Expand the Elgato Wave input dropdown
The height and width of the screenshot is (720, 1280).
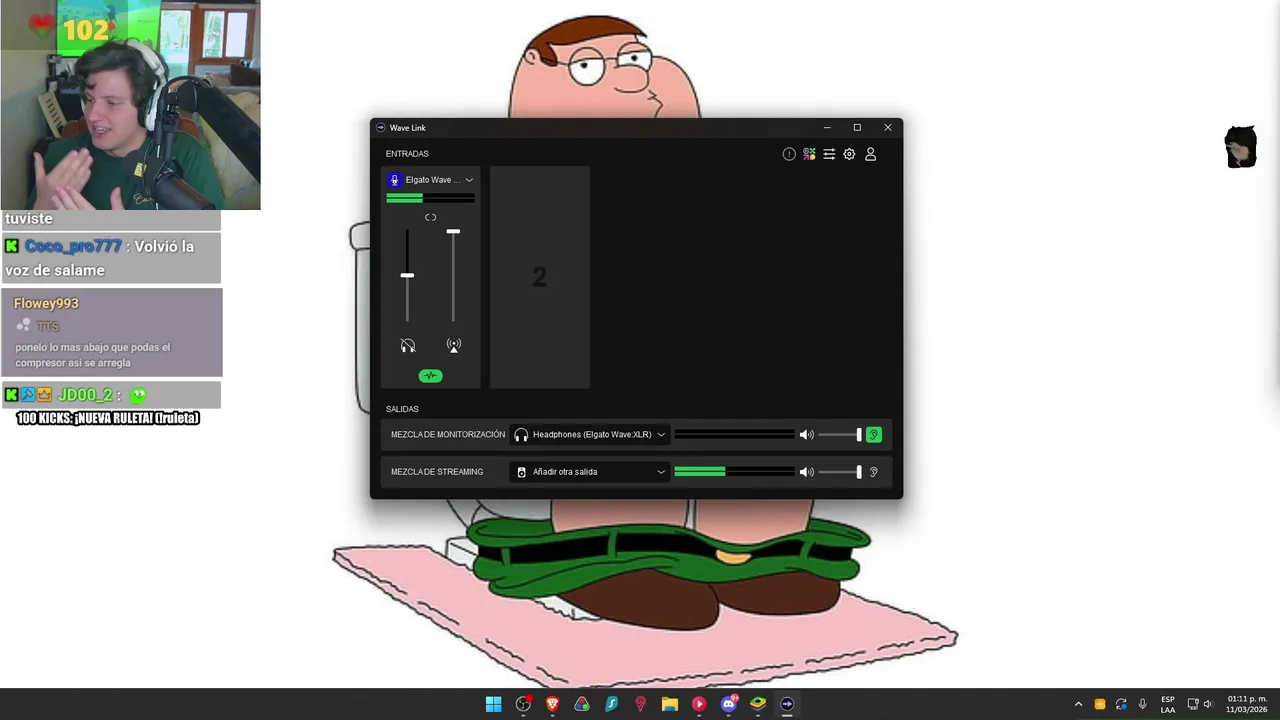[x=469, y=180]
